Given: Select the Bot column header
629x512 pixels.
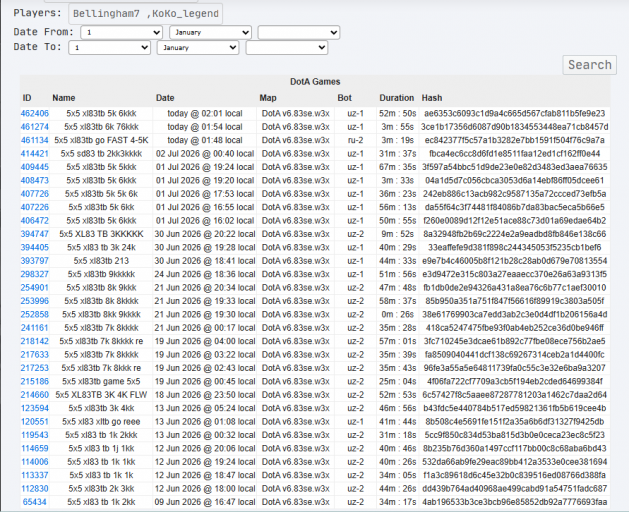Looking at the screenshot, I should point(344,98).
